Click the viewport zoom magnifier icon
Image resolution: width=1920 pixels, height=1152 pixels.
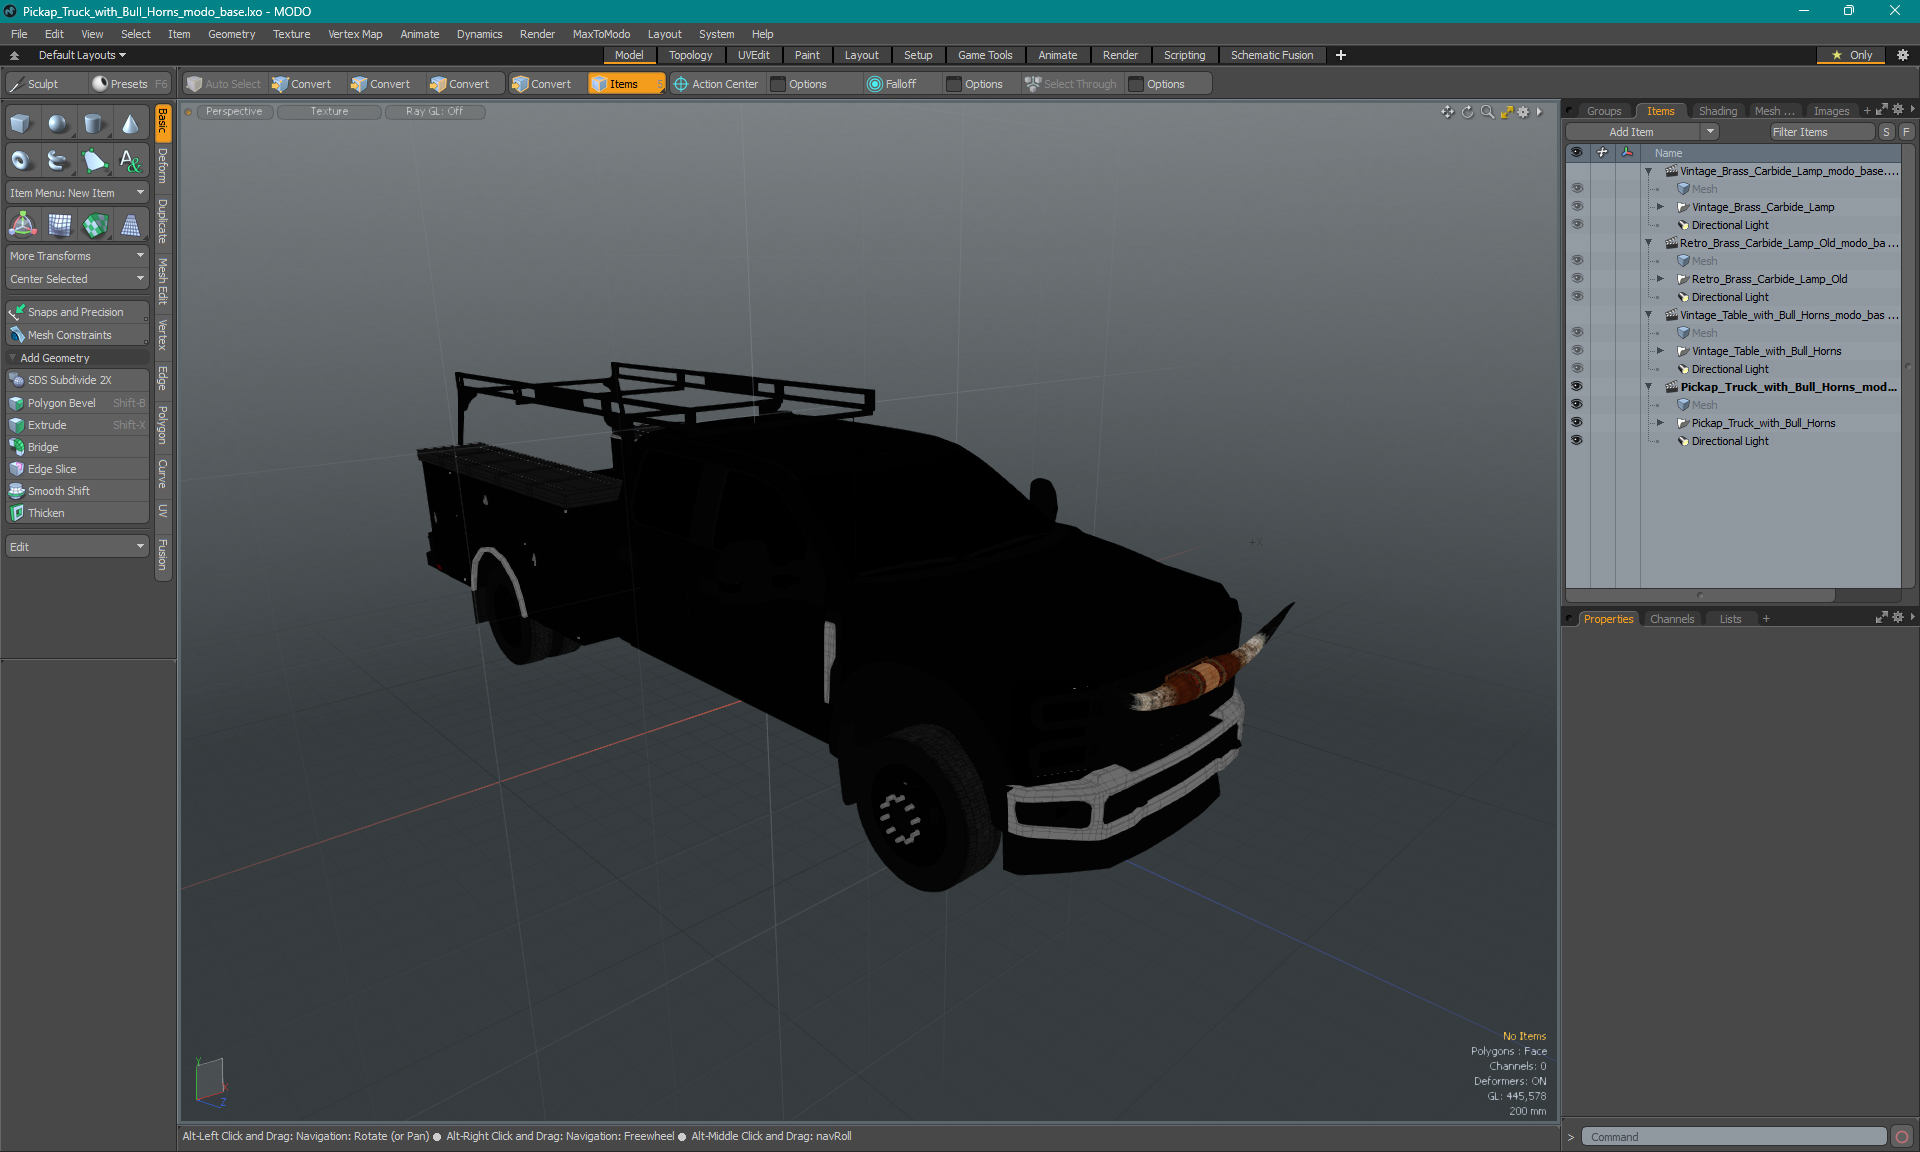(x=1487, y=112)
